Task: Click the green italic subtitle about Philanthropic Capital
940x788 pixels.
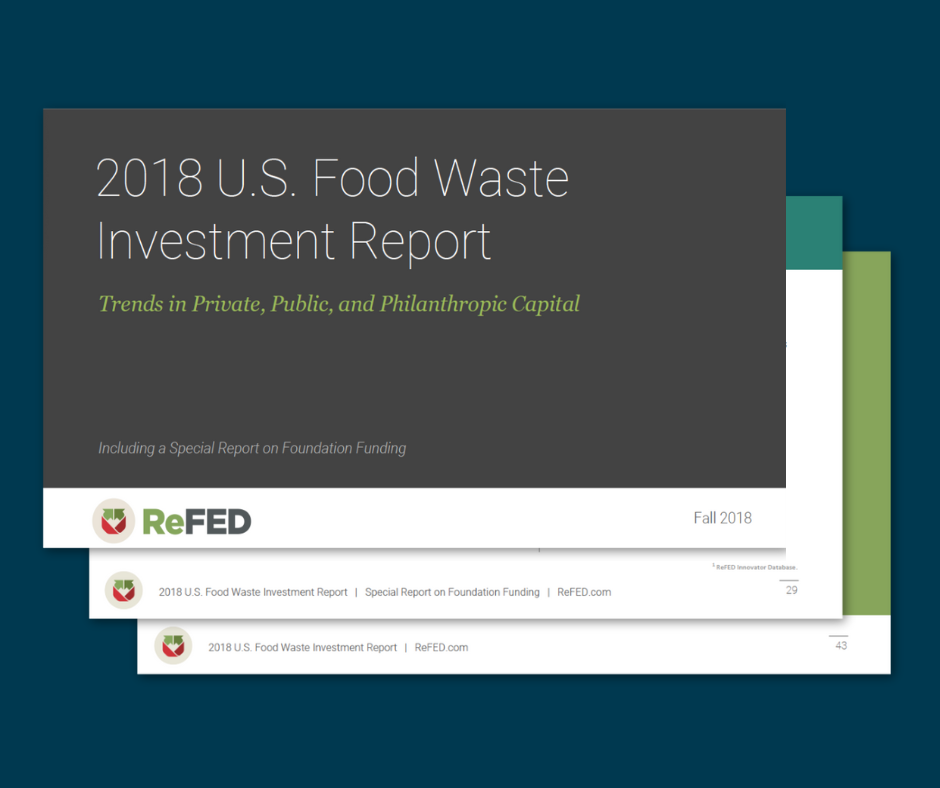Action: click(x=339, y=304)
